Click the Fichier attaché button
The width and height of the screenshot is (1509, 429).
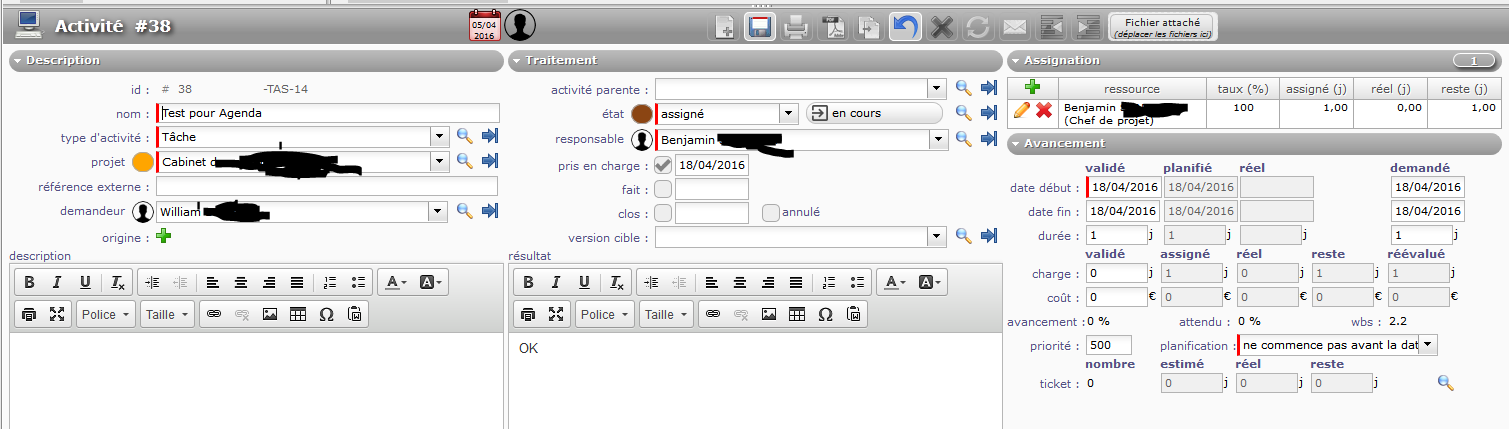click(x=1162, y=27)
